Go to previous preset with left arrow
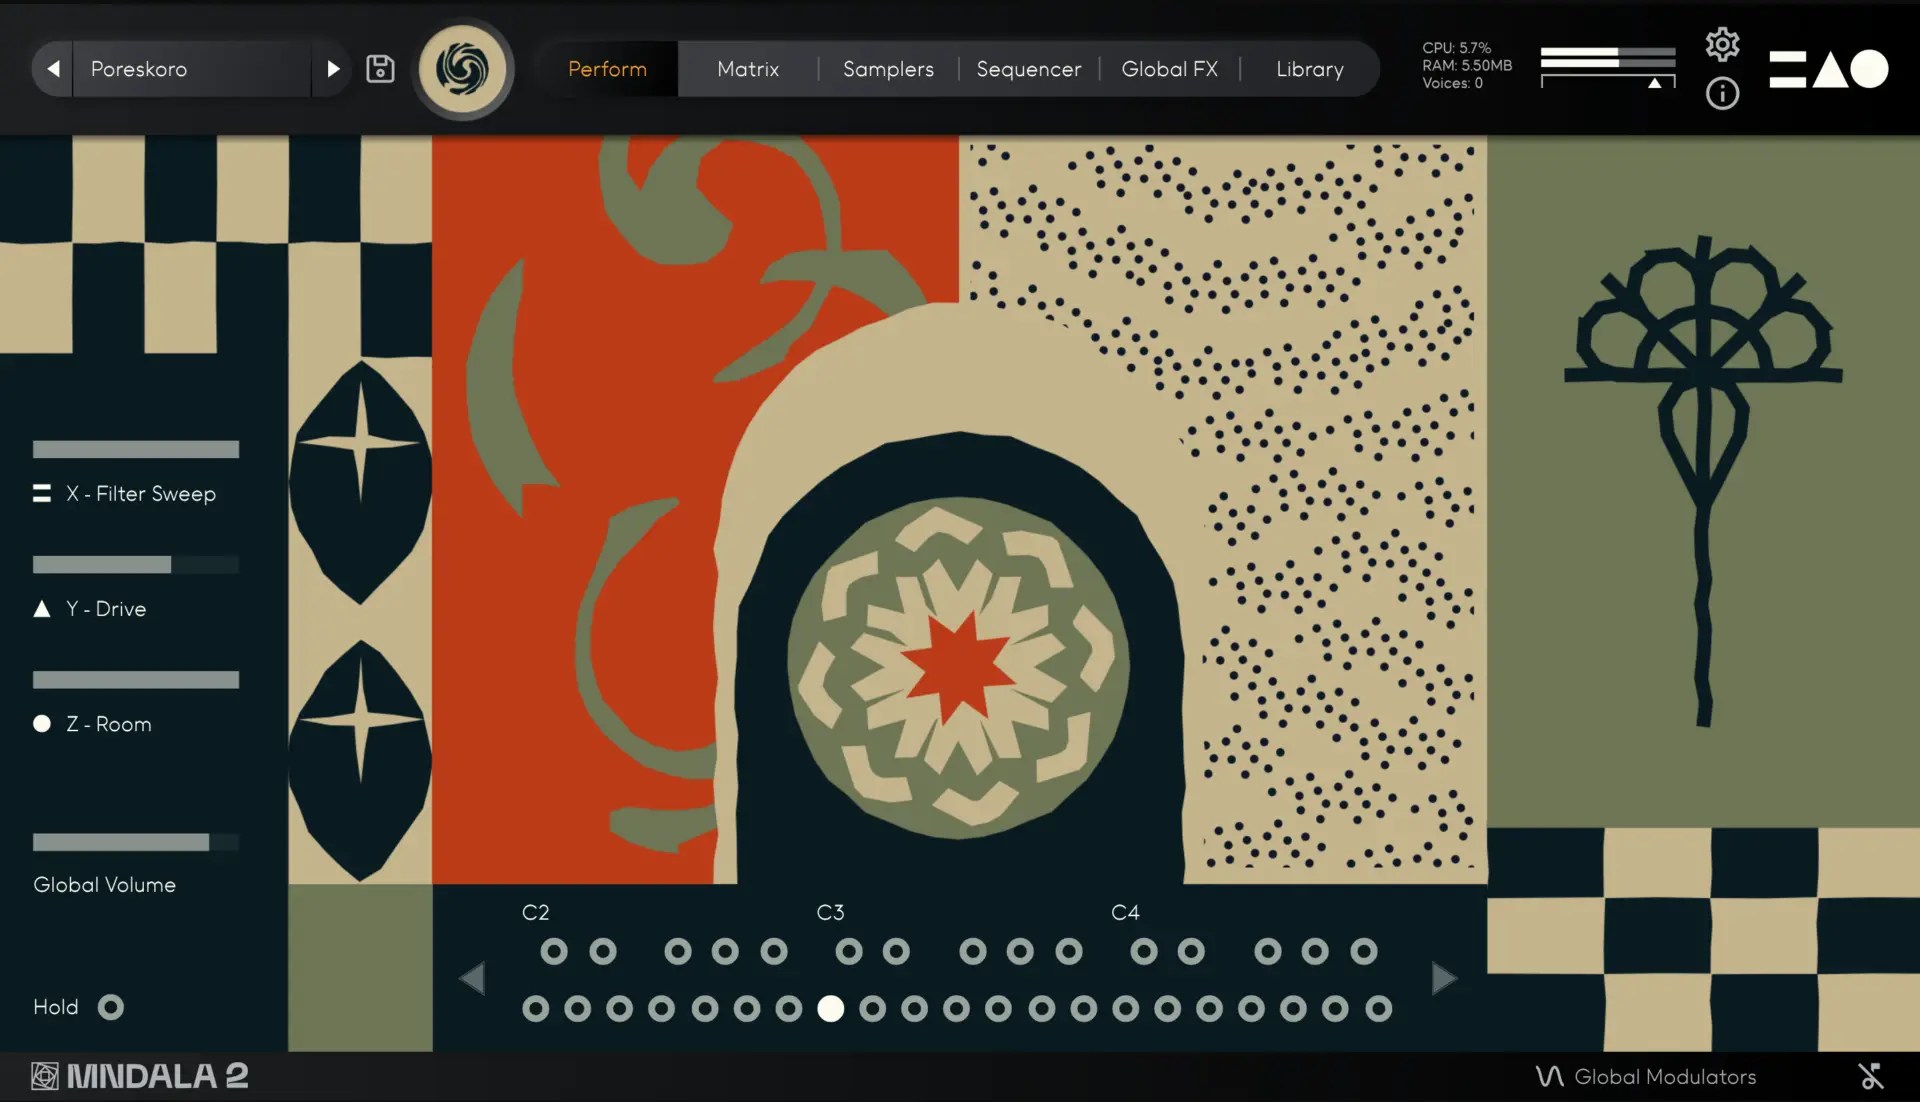Viewport: 1920px width, 1102px height. point(53,69)
